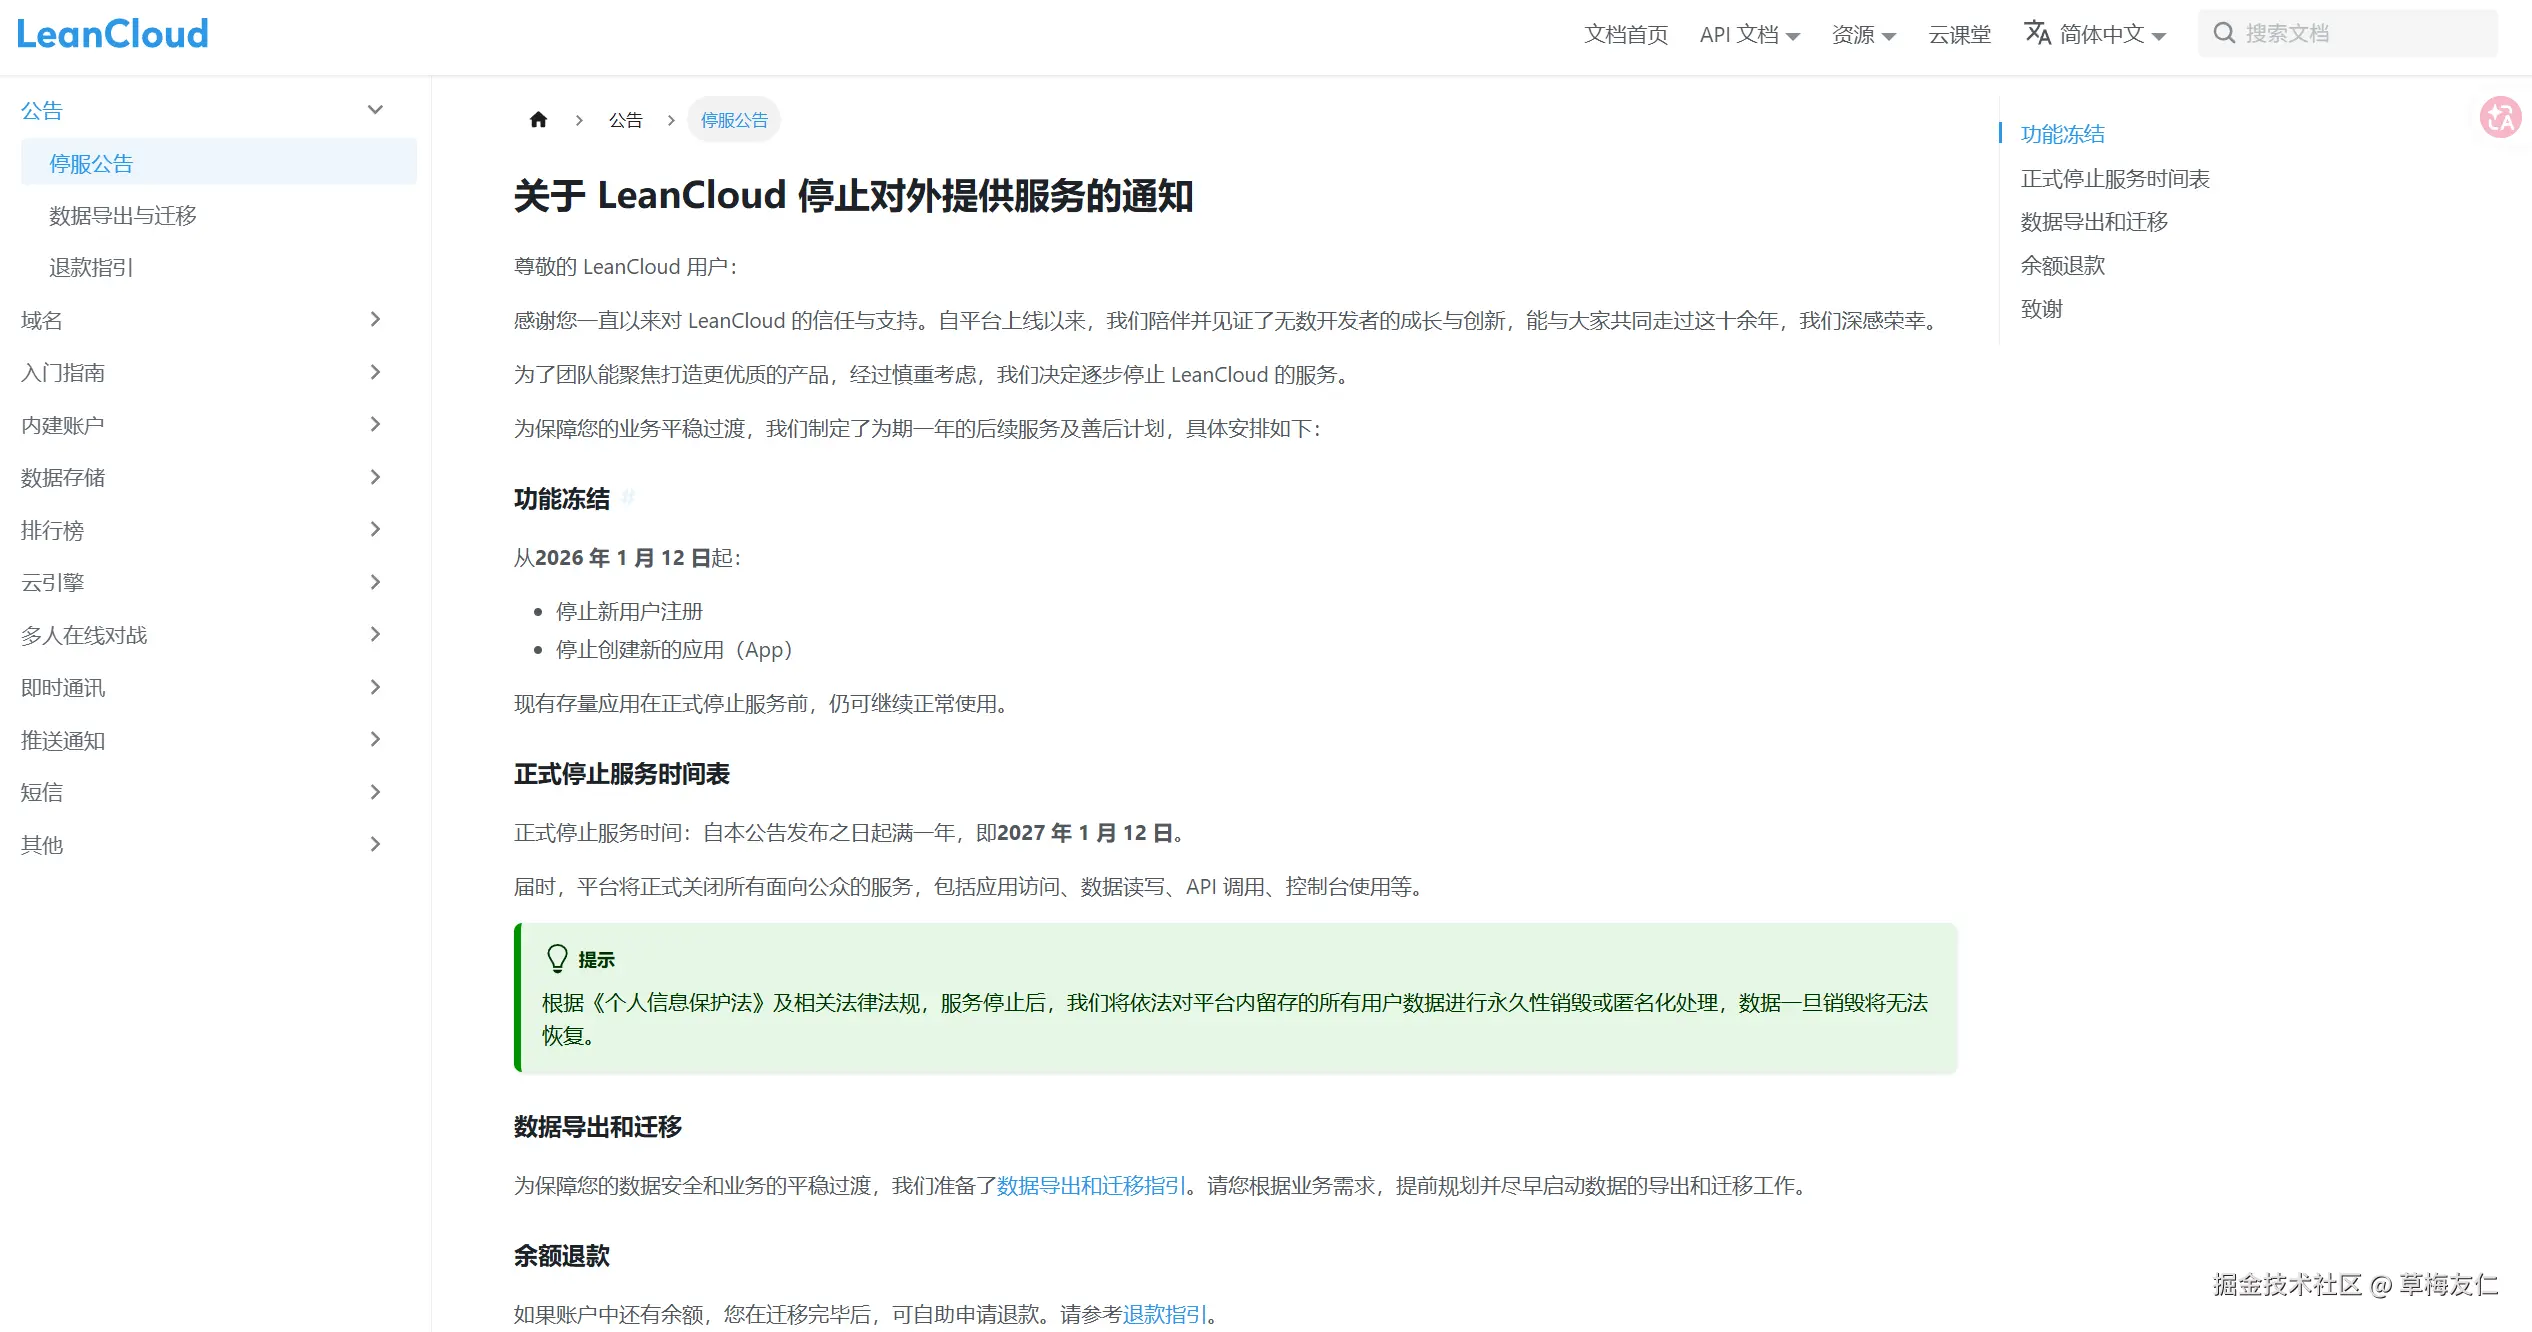Click the home icon in the breadcrumb
The height and width of the screenshot is (1332, 2532).
538,119
